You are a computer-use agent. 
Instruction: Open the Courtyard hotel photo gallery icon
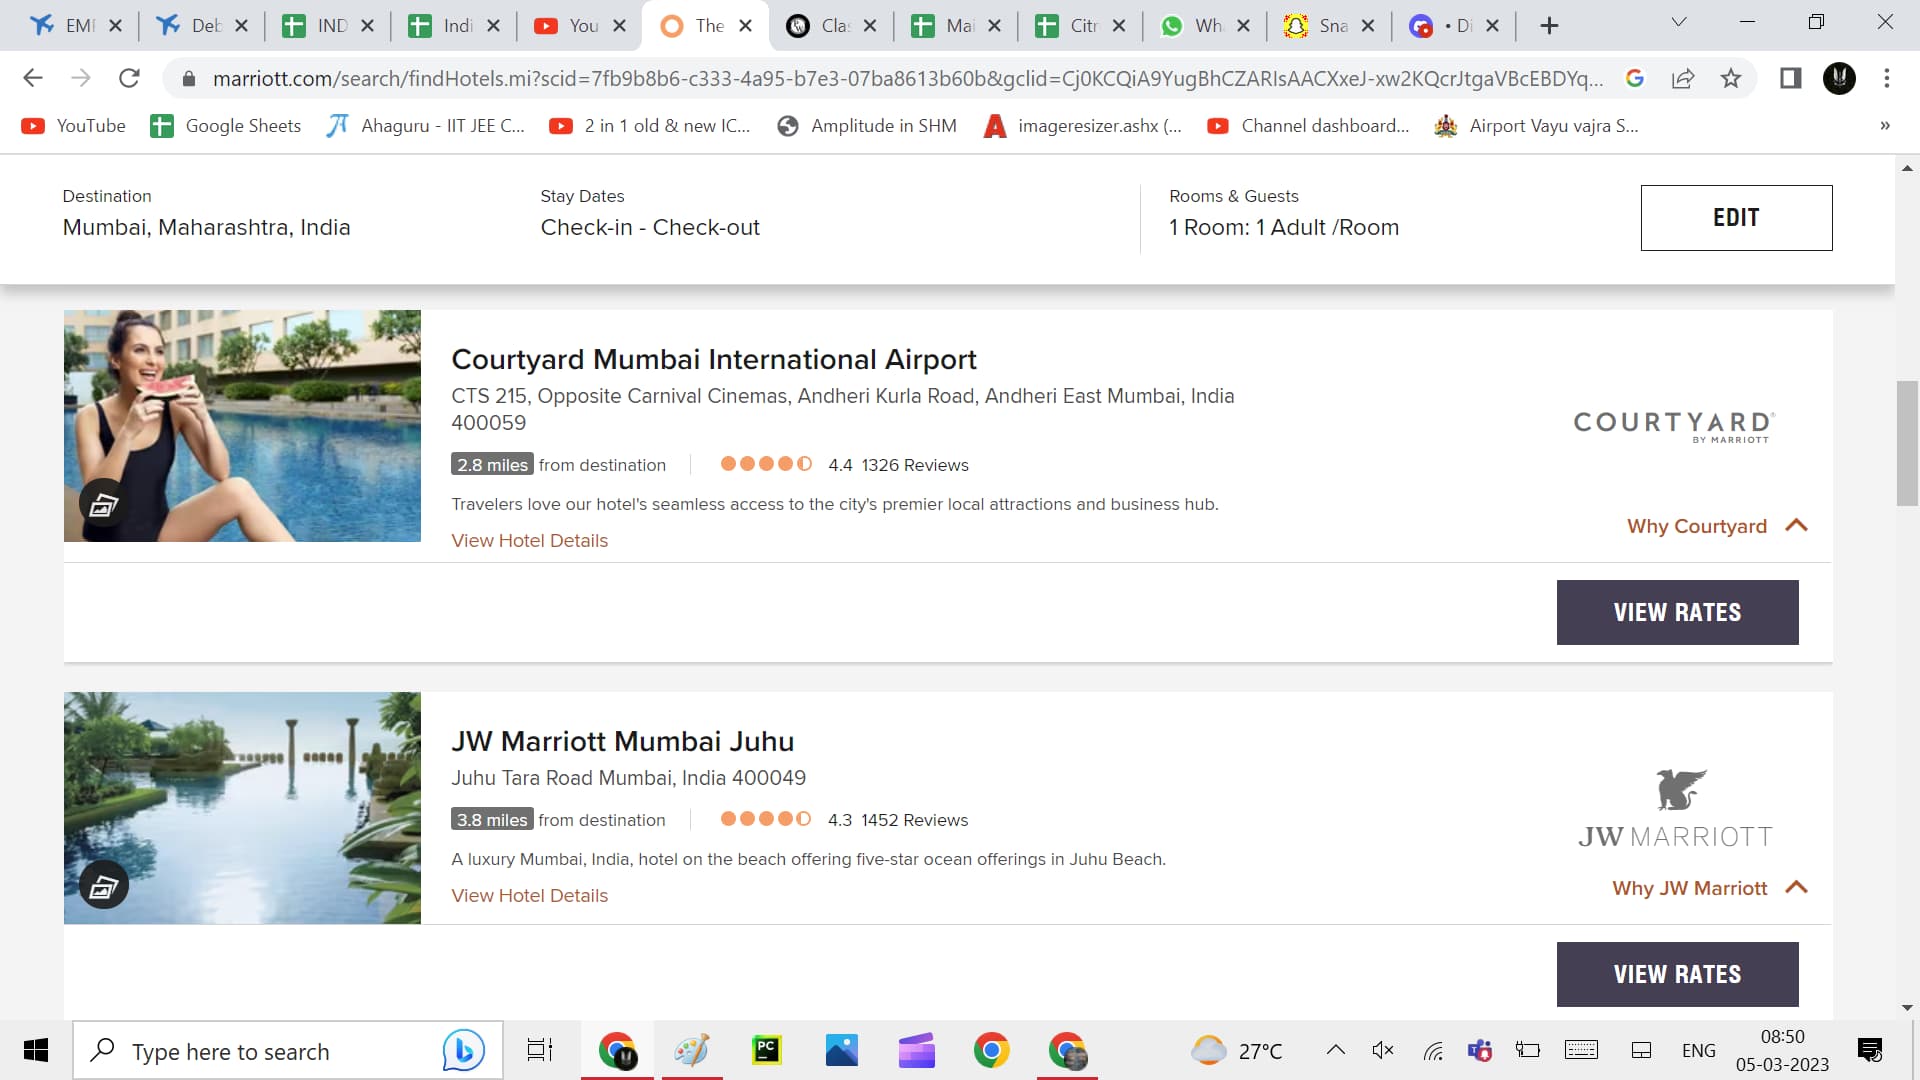104,505
